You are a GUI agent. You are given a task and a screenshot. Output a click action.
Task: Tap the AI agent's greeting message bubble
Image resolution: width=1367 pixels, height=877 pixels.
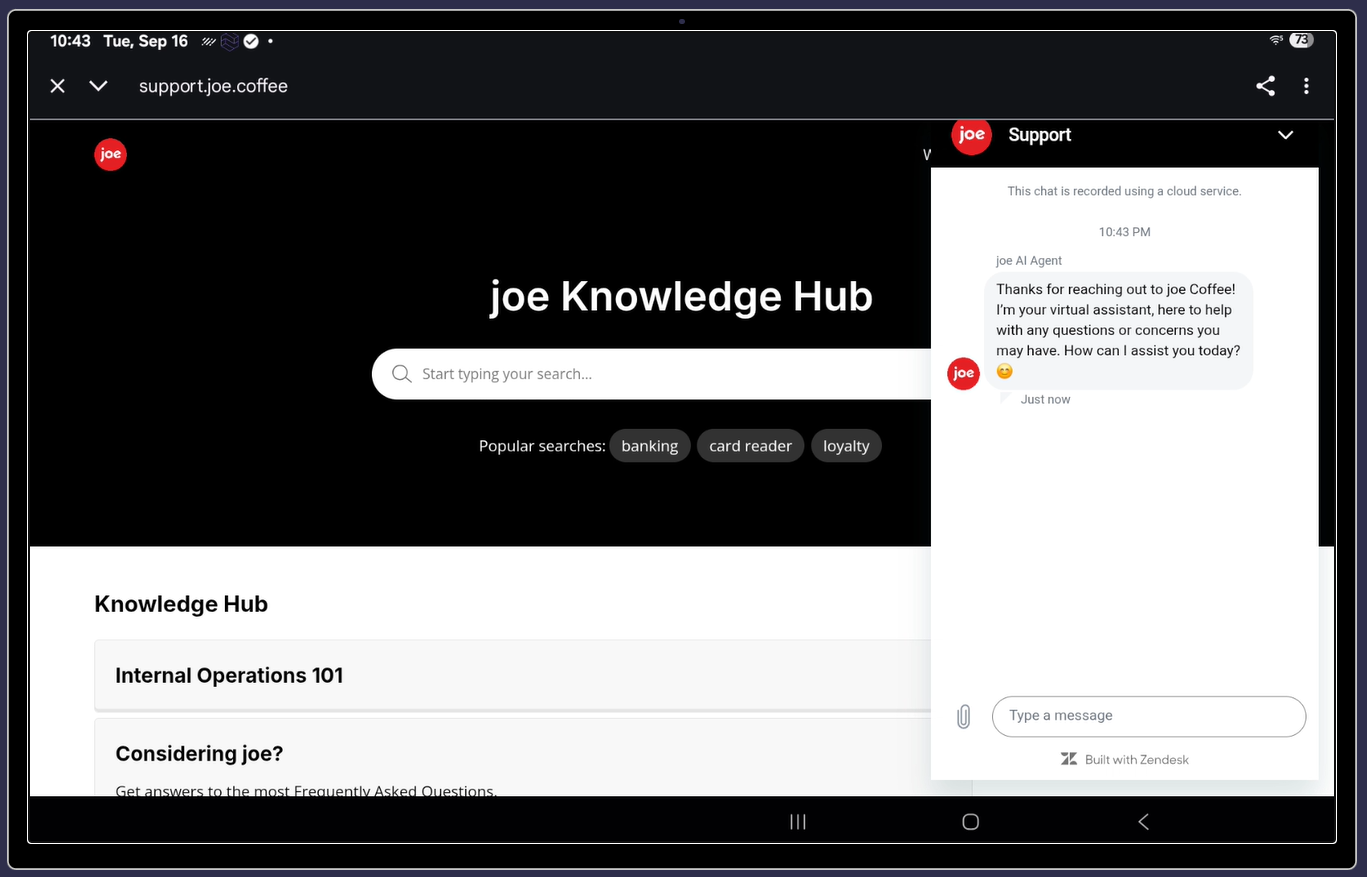(x=1119, y=330)
